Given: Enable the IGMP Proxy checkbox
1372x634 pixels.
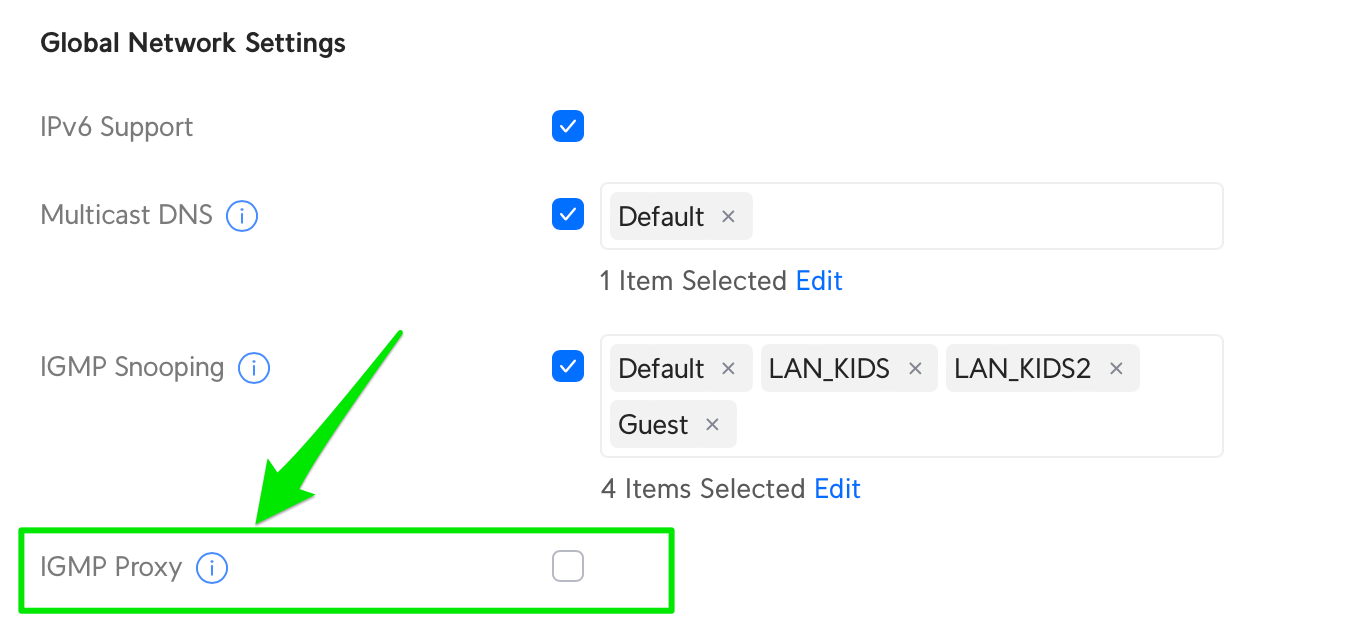Looking at the screenshot, I should tap(568, 567).
